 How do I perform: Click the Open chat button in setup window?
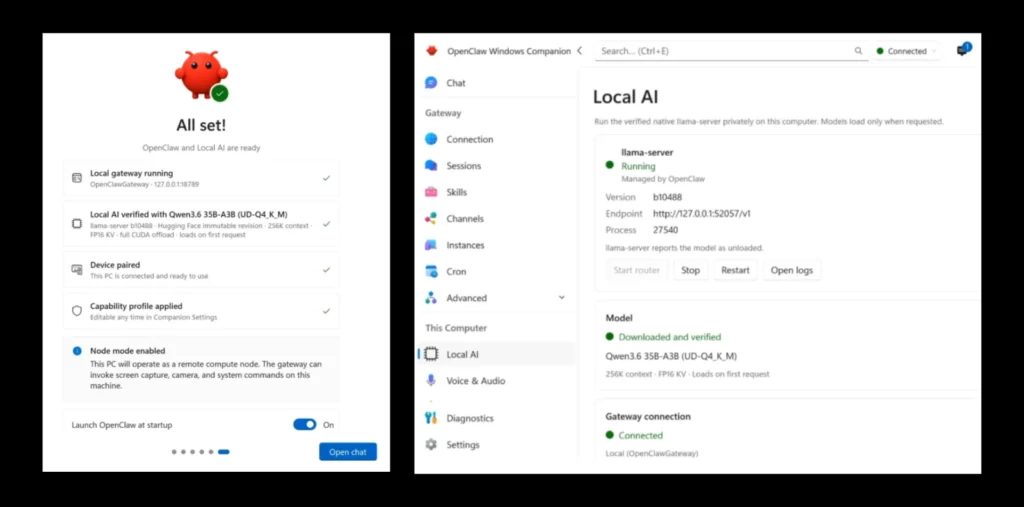pos(347,452)
